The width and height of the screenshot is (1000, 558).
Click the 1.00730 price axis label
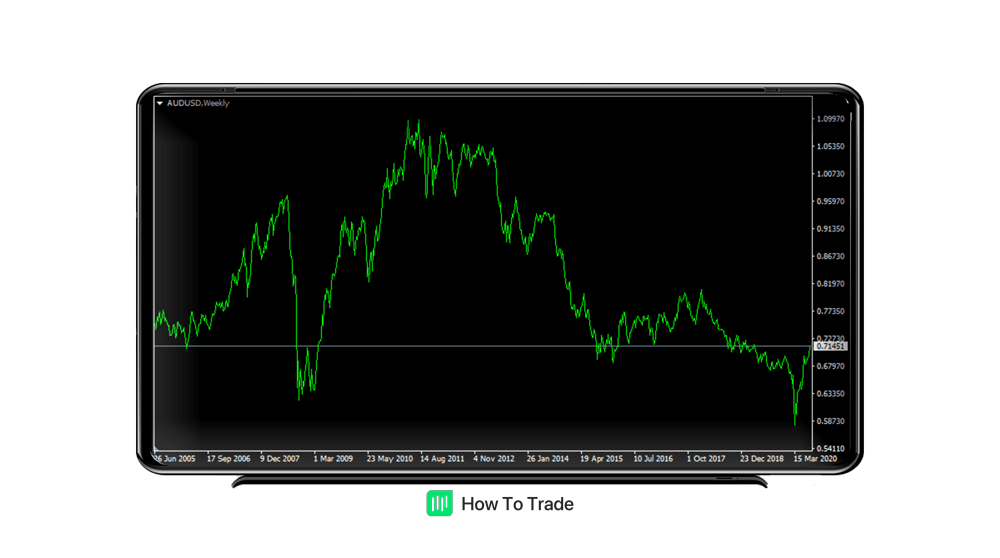tap(831, 174)
